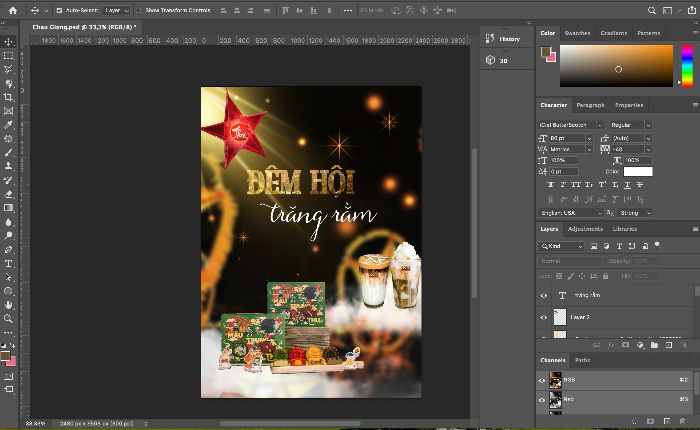Open font size dropdown arrow
The image size is (700, 430).
(589, 138)
